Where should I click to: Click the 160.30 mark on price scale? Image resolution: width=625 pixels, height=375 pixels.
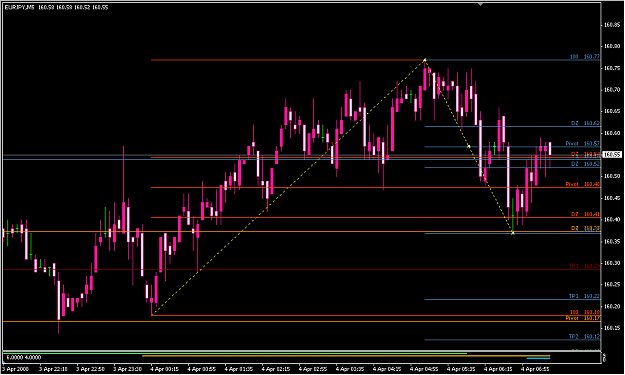(612, 263)
